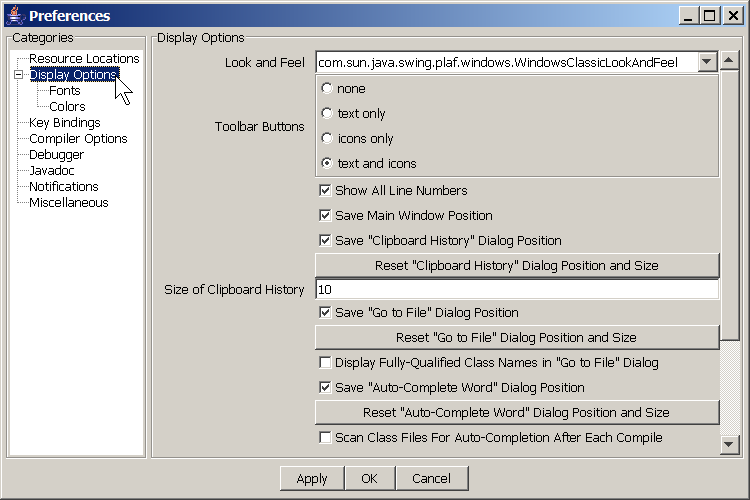Open the Look and Feel dropdown

[x=707, y=62]
